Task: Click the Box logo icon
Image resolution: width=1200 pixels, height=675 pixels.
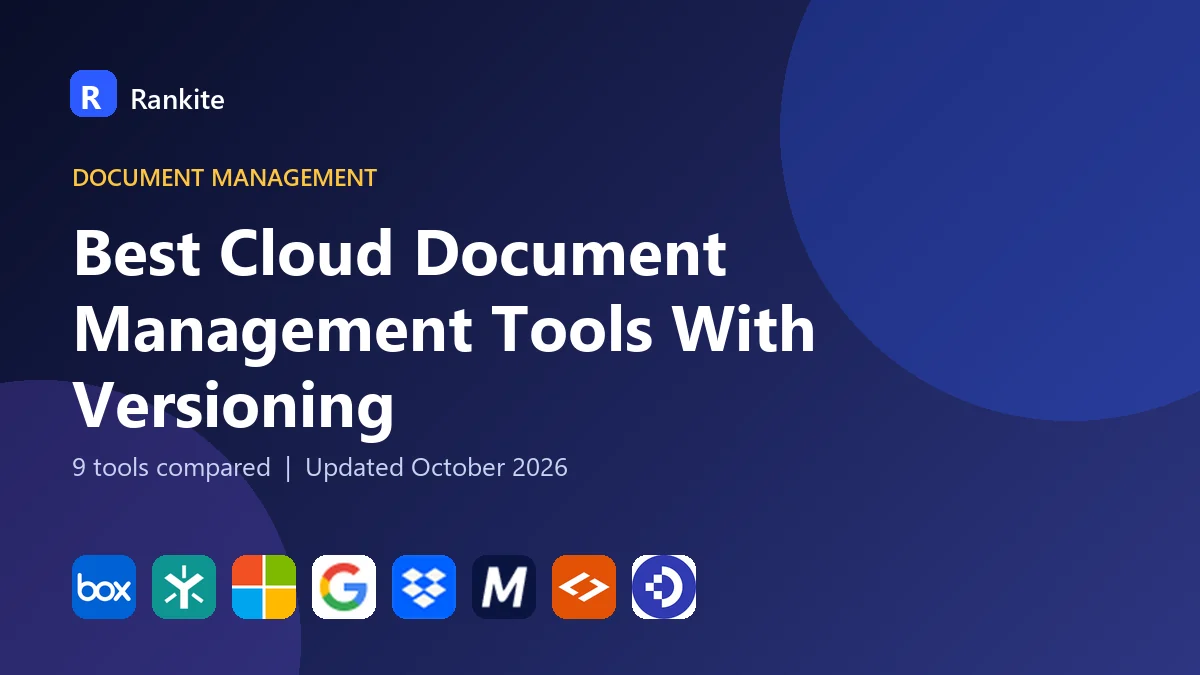Action: (104, 587)
